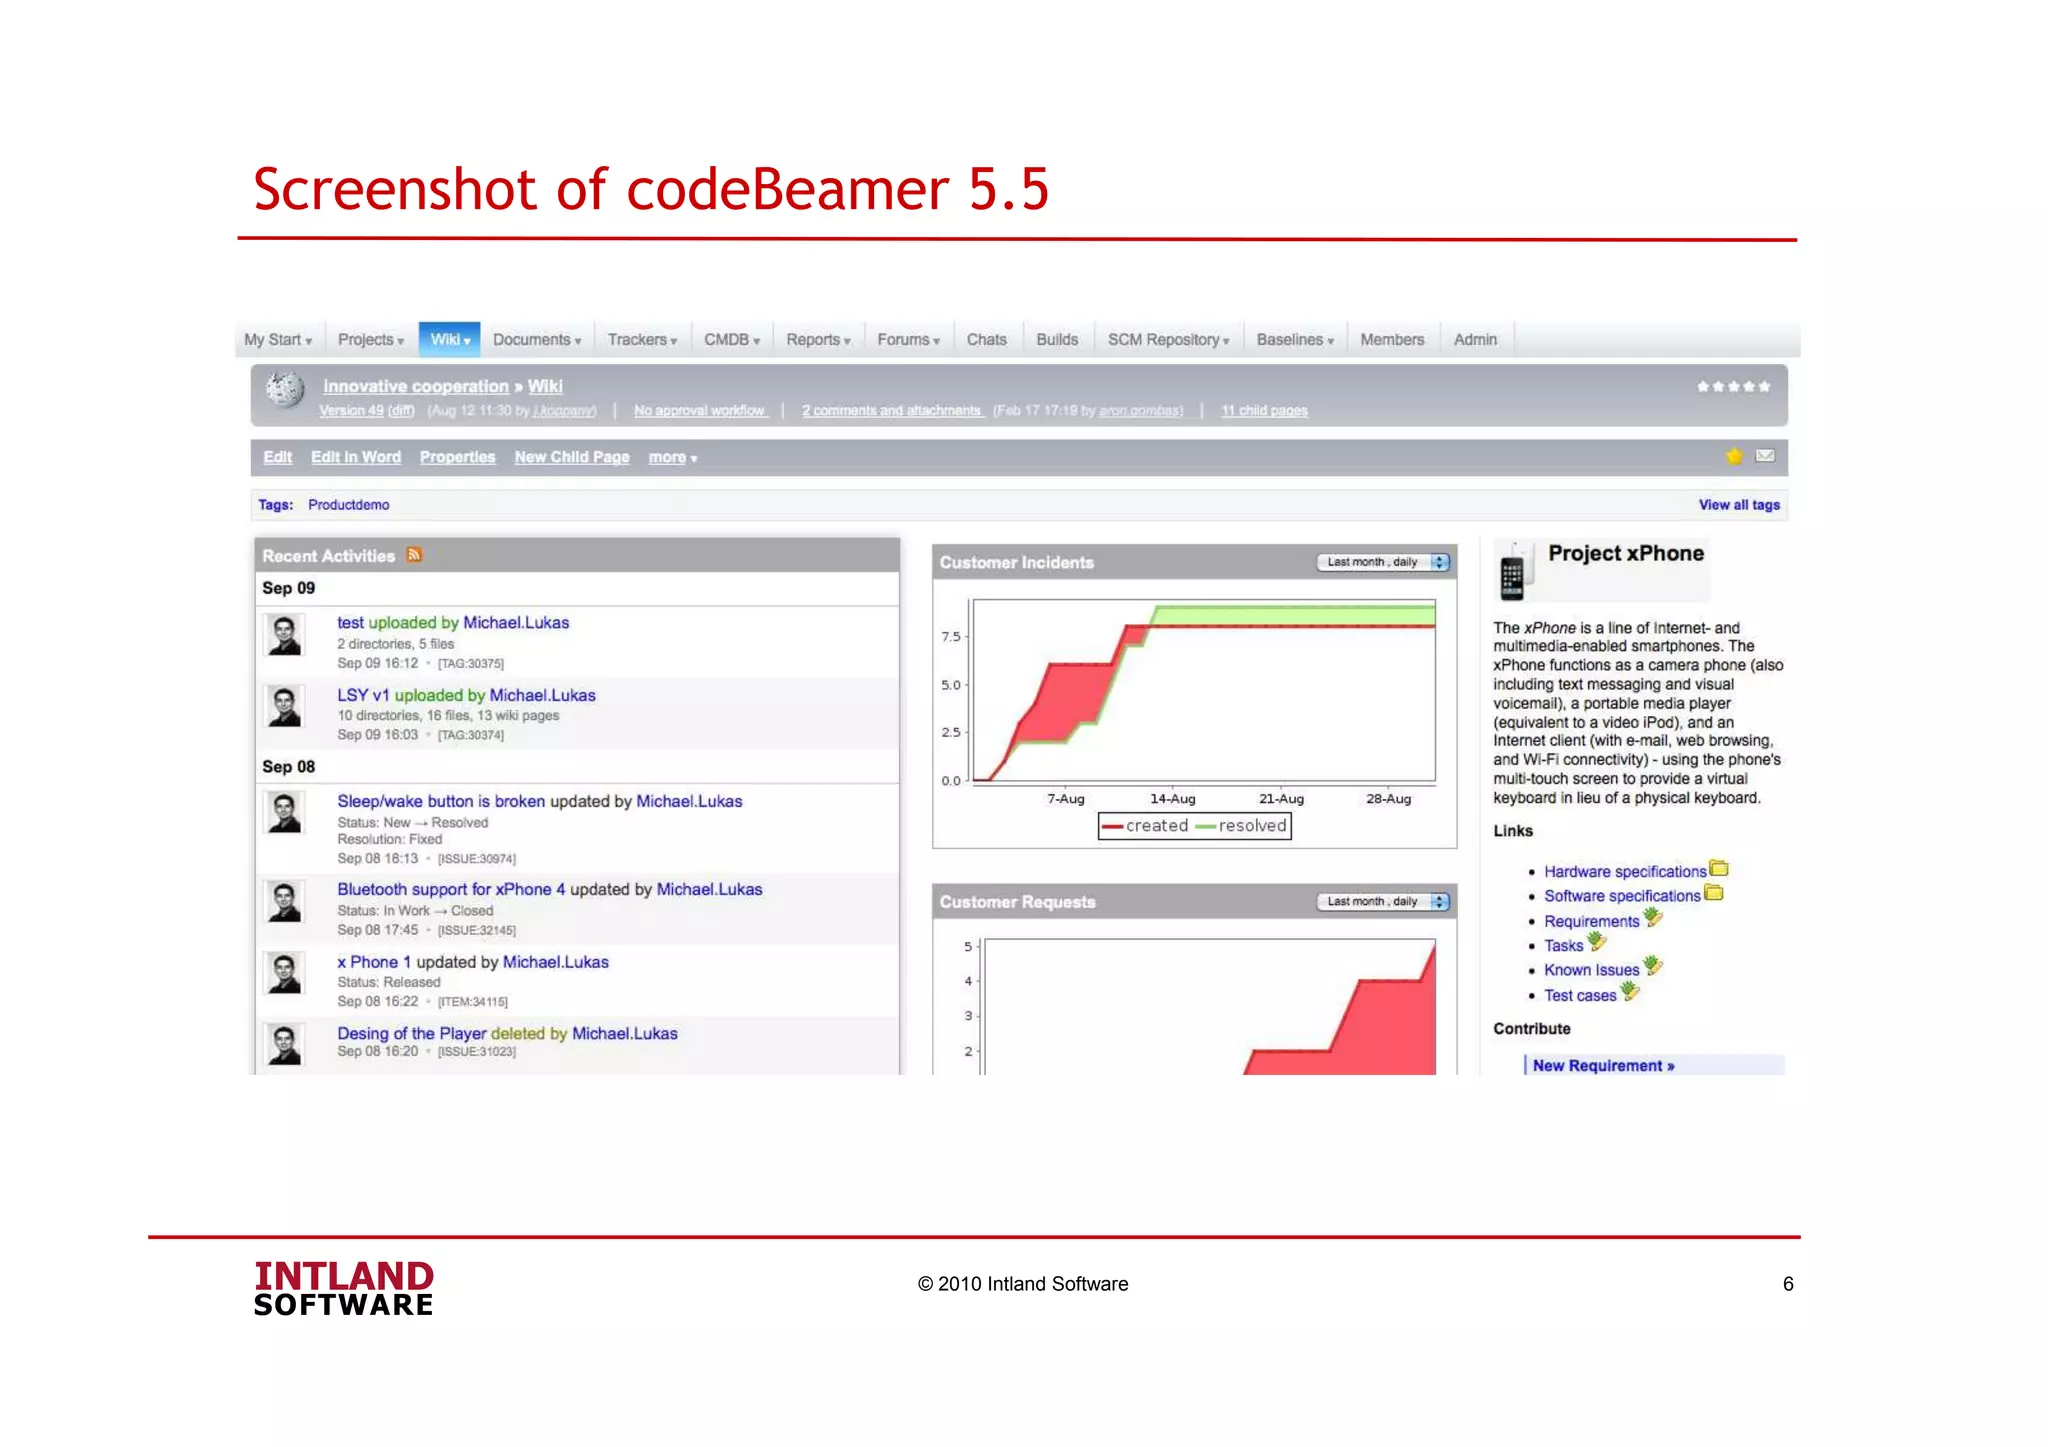Open the CMDB dropdown menu
Viewport: 2048px width, 1447px height.
pyautogui.click(x=732, y=340)
